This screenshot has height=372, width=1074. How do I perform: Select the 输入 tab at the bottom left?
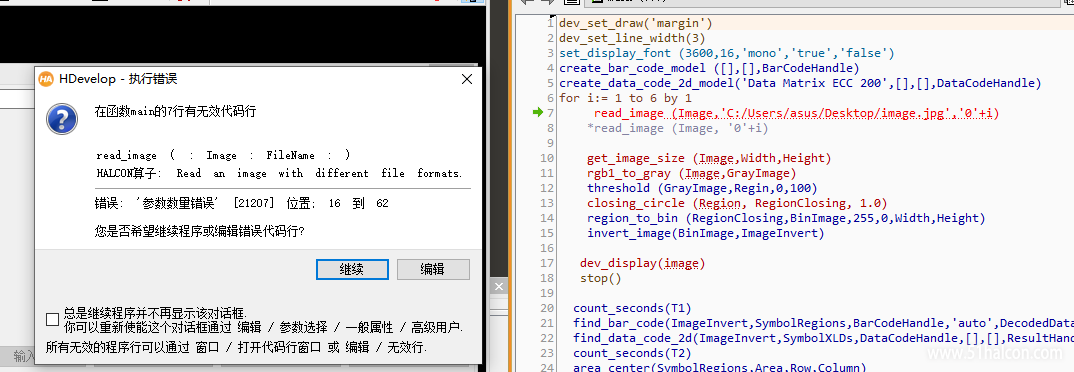pyautogui.click(x=23, y=356)
